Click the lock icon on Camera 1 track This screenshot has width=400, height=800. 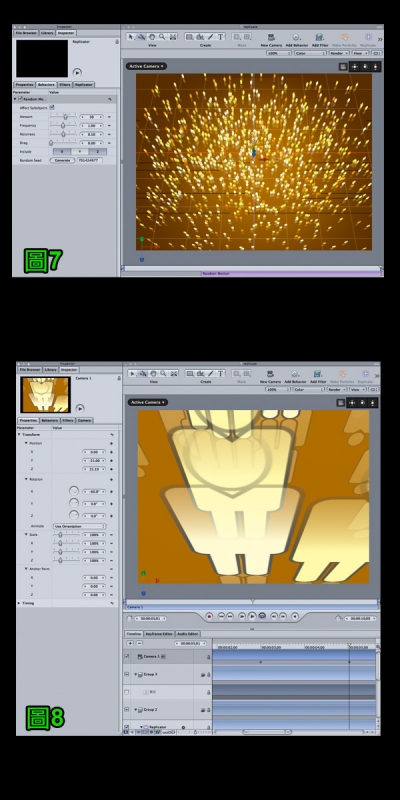coord(208,657)
